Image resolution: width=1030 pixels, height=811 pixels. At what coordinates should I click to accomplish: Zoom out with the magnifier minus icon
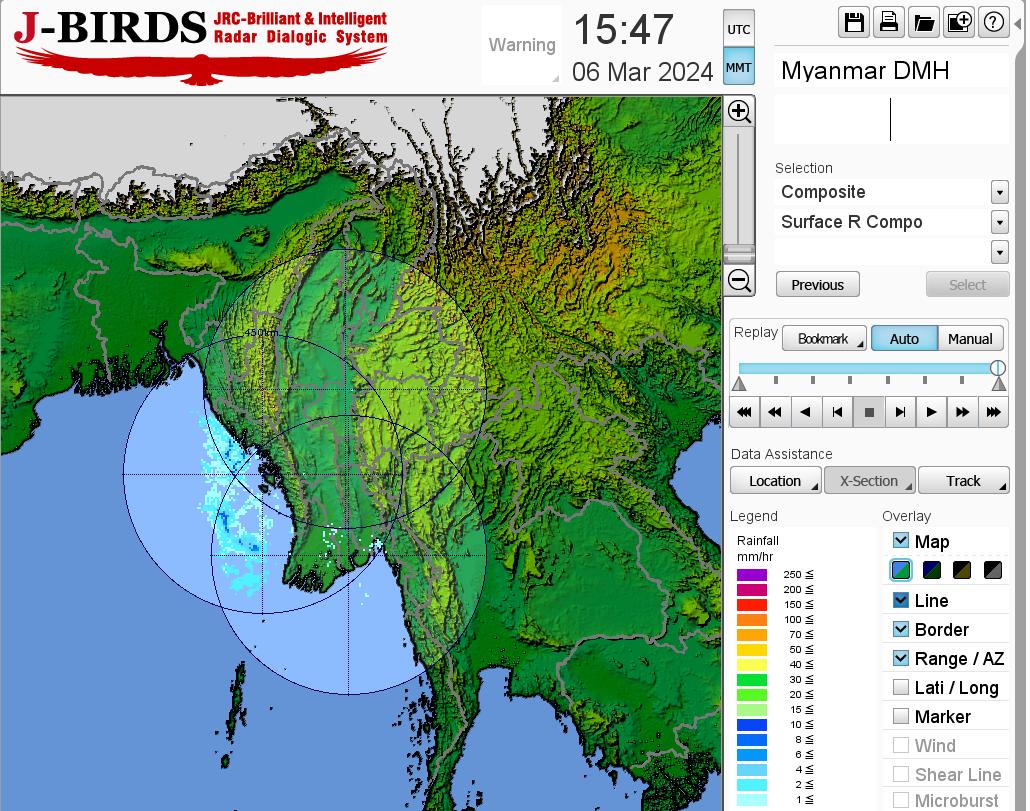[x=739, y=281]
